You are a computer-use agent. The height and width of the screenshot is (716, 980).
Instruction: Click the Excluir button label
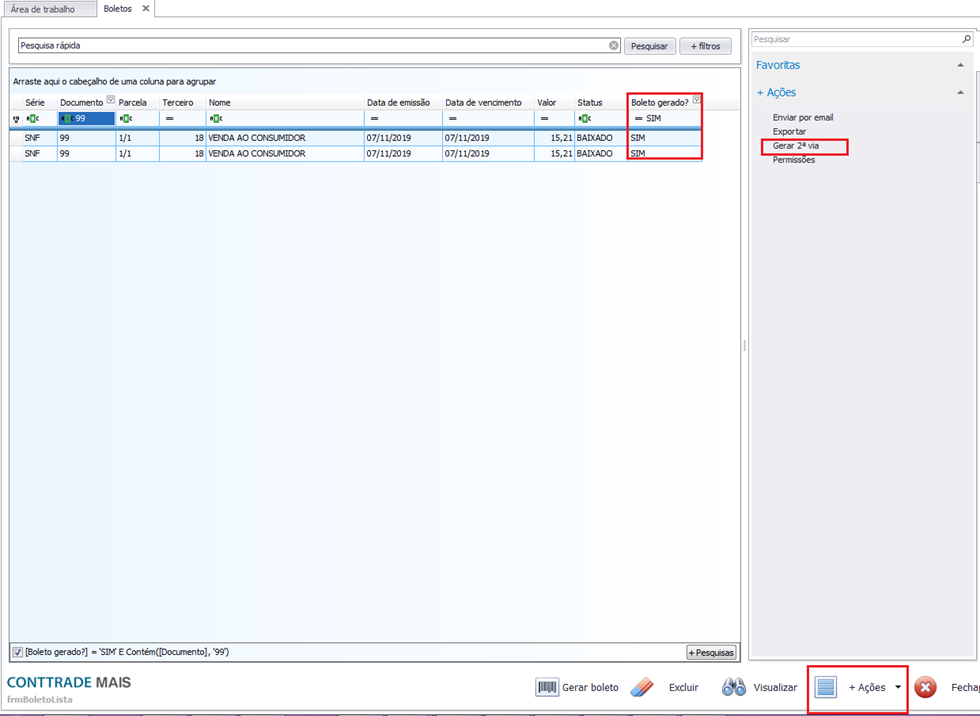point(683,687)
